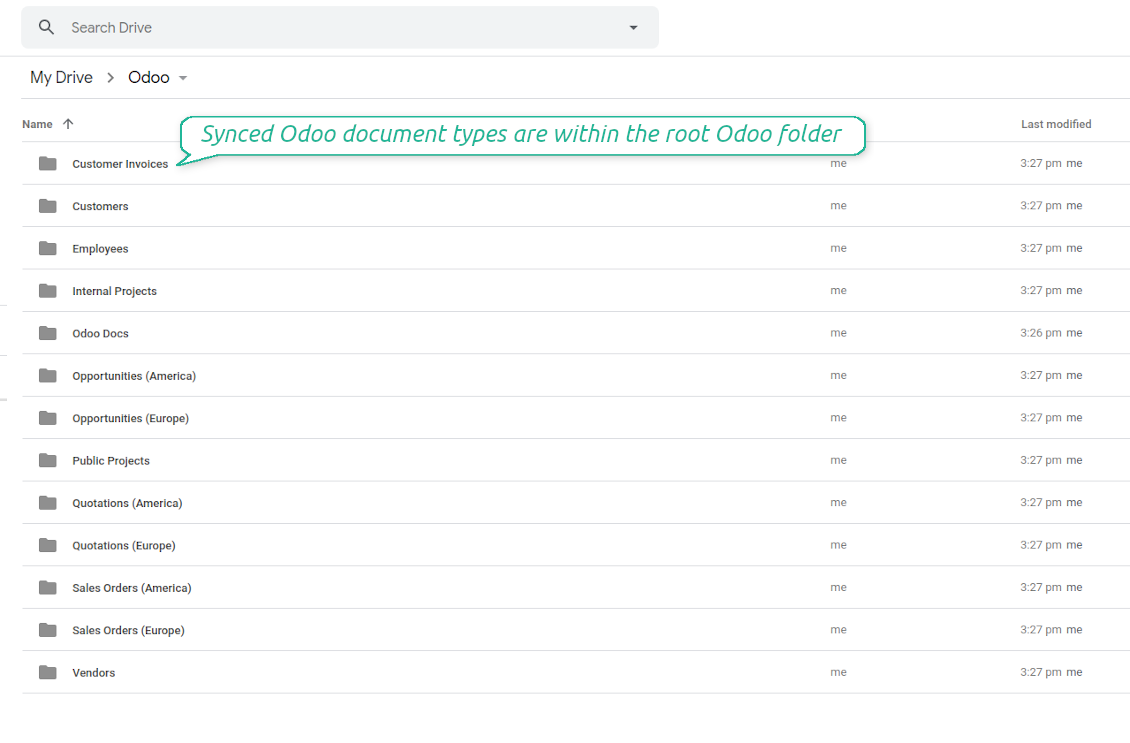1130x743 pixels.
Task: Click the Quotations (Europe) folder name
Action: coord(123,546)
